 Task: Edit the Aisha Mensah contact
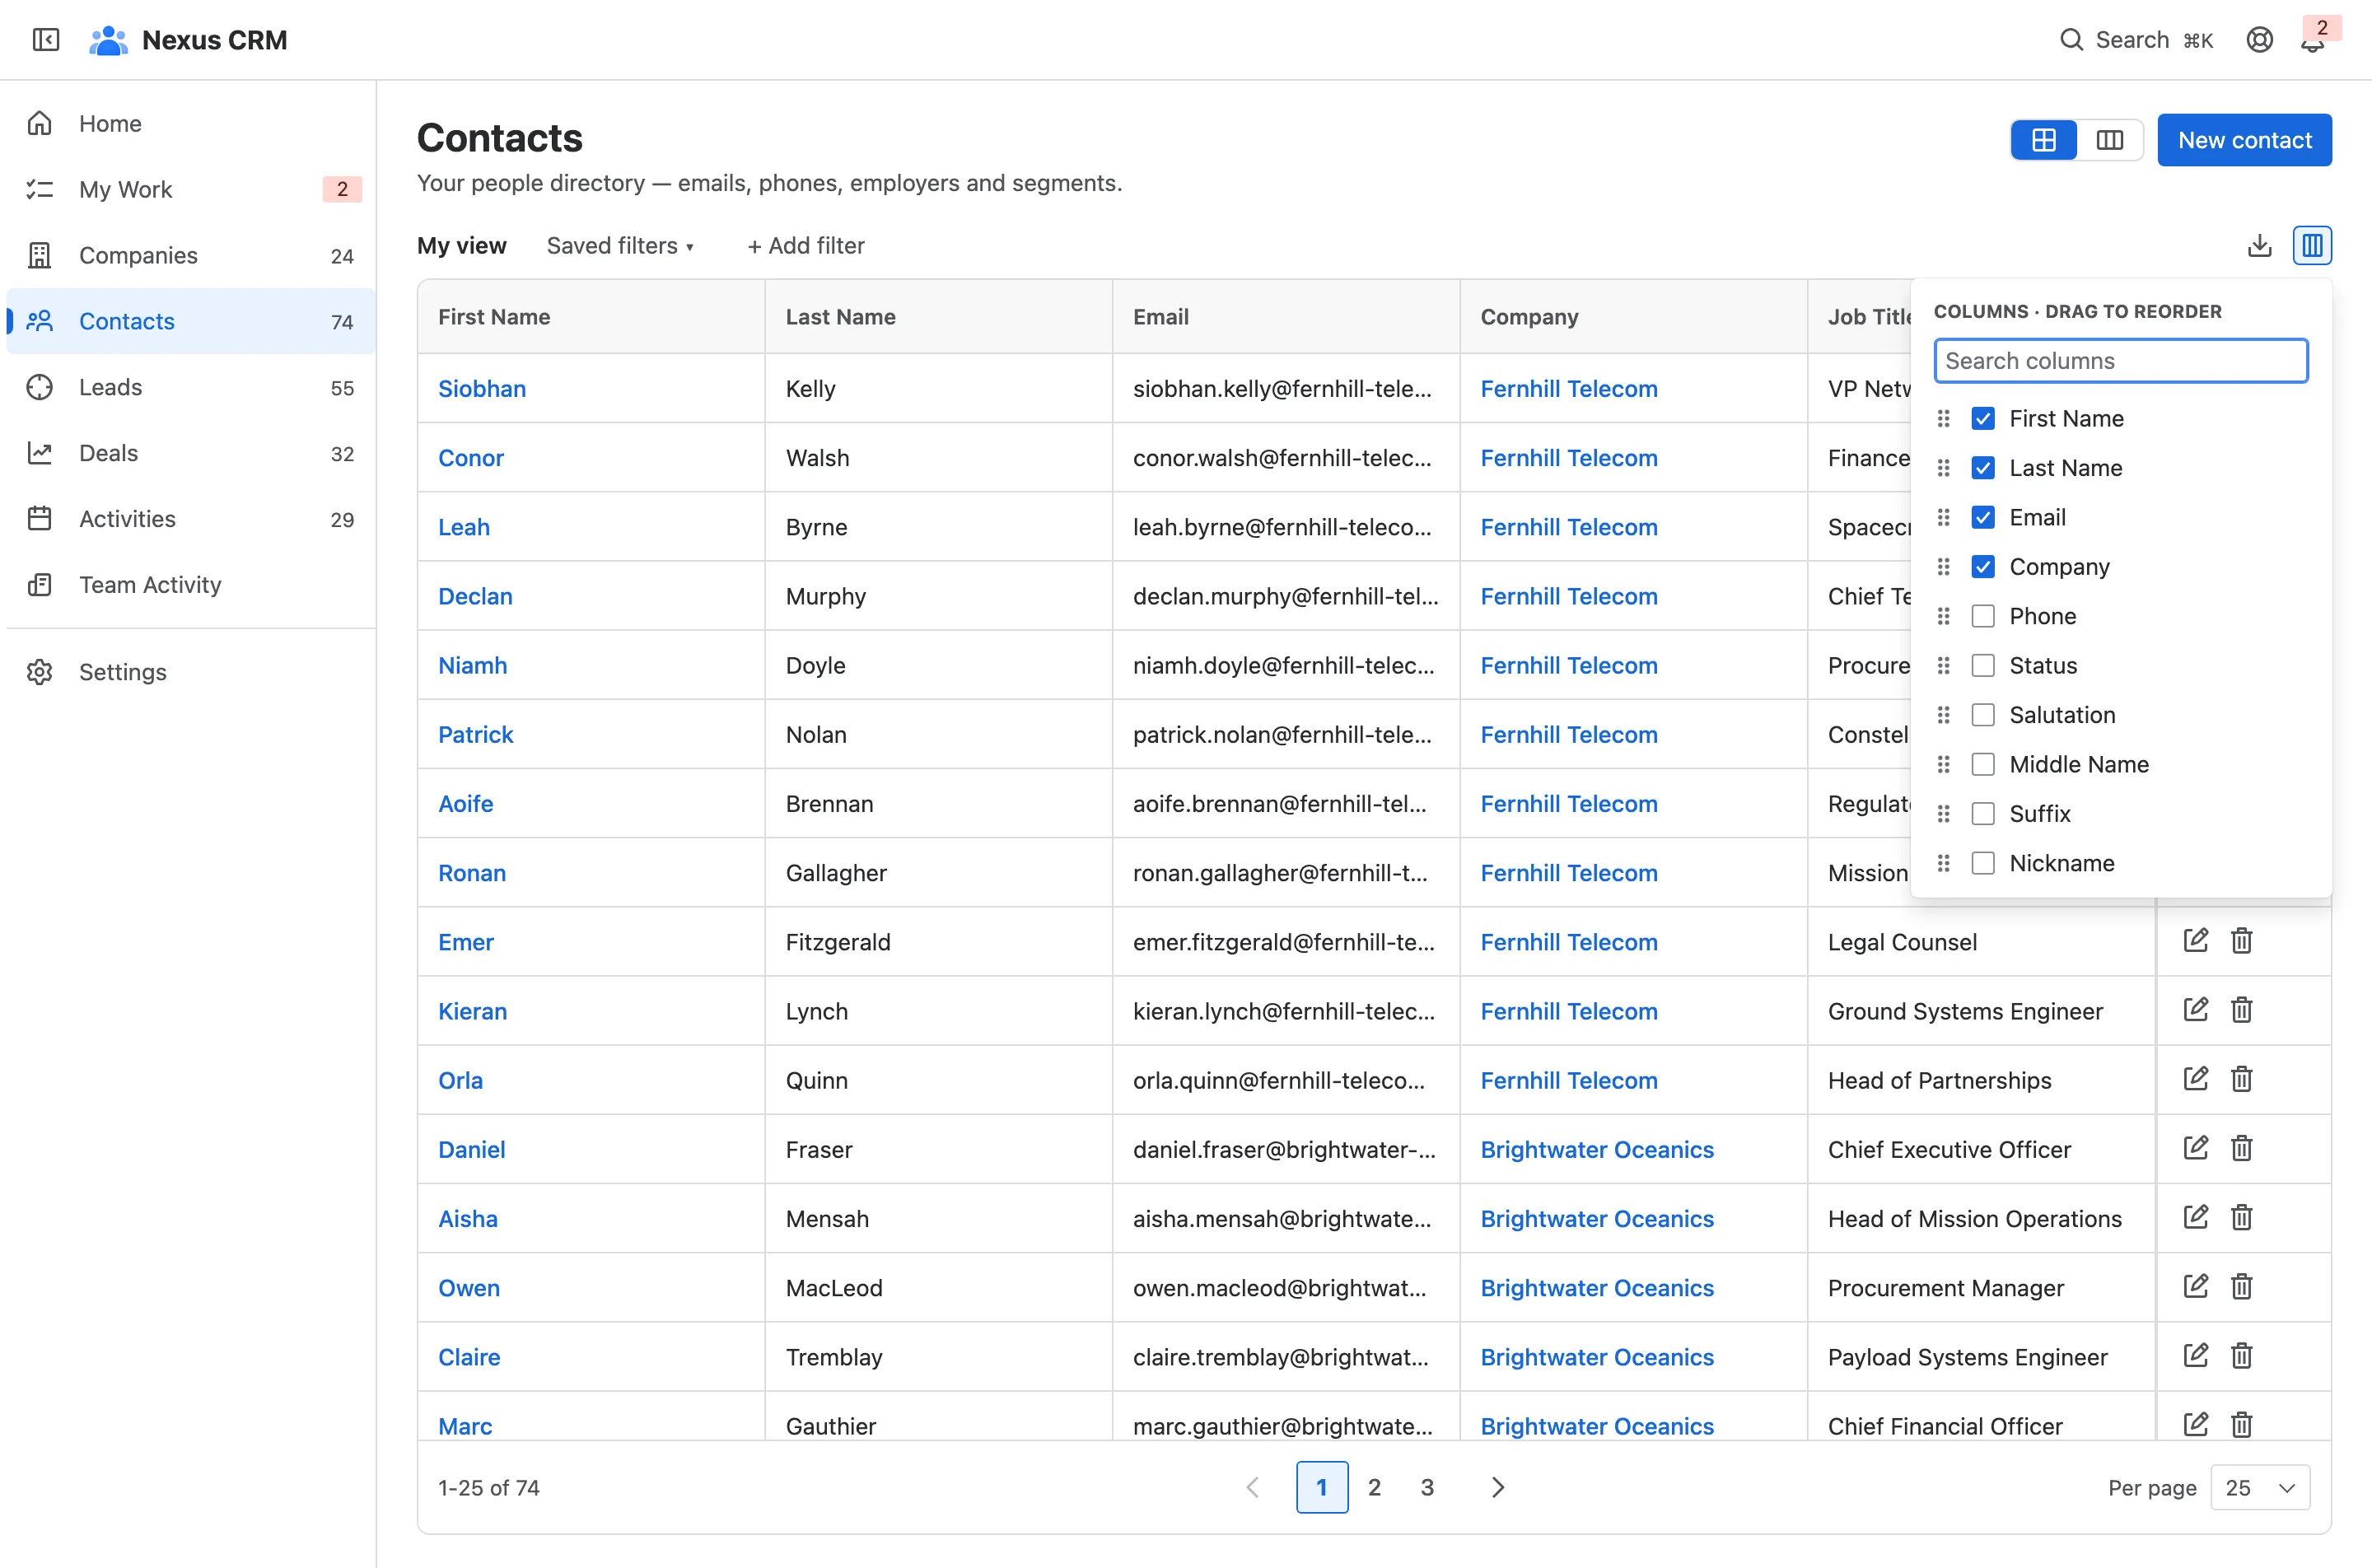(x=2195, y=1217)
